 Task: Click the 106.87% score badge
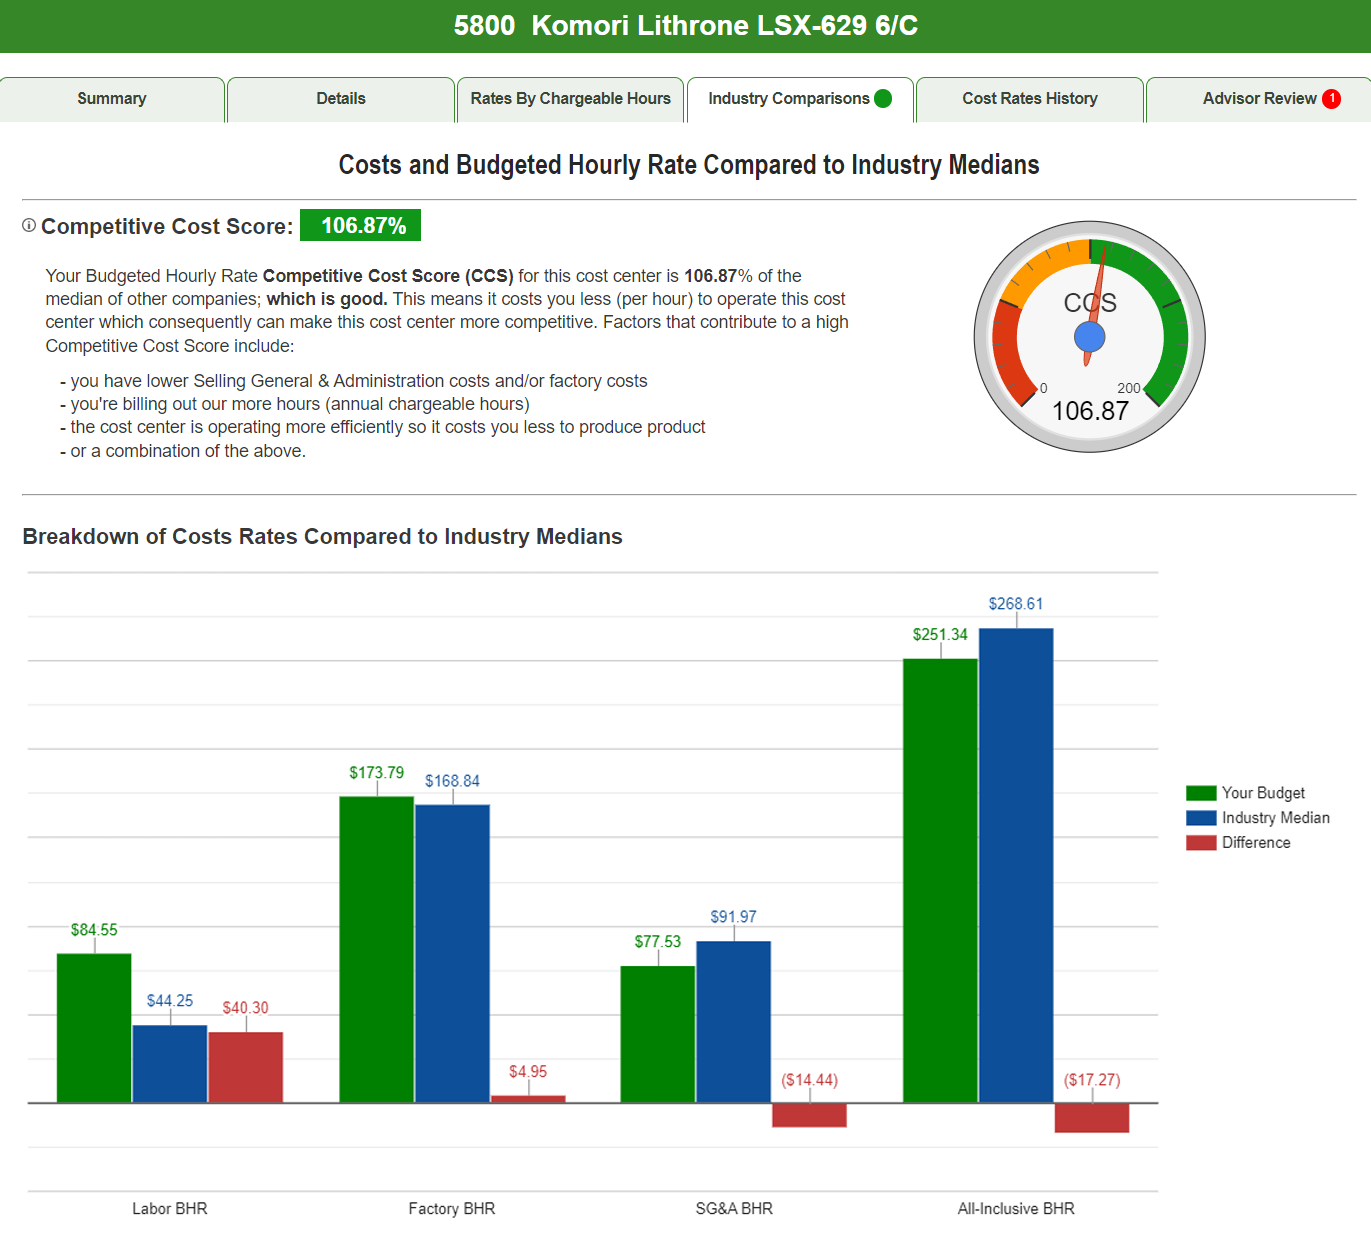[x=360, y=225]
